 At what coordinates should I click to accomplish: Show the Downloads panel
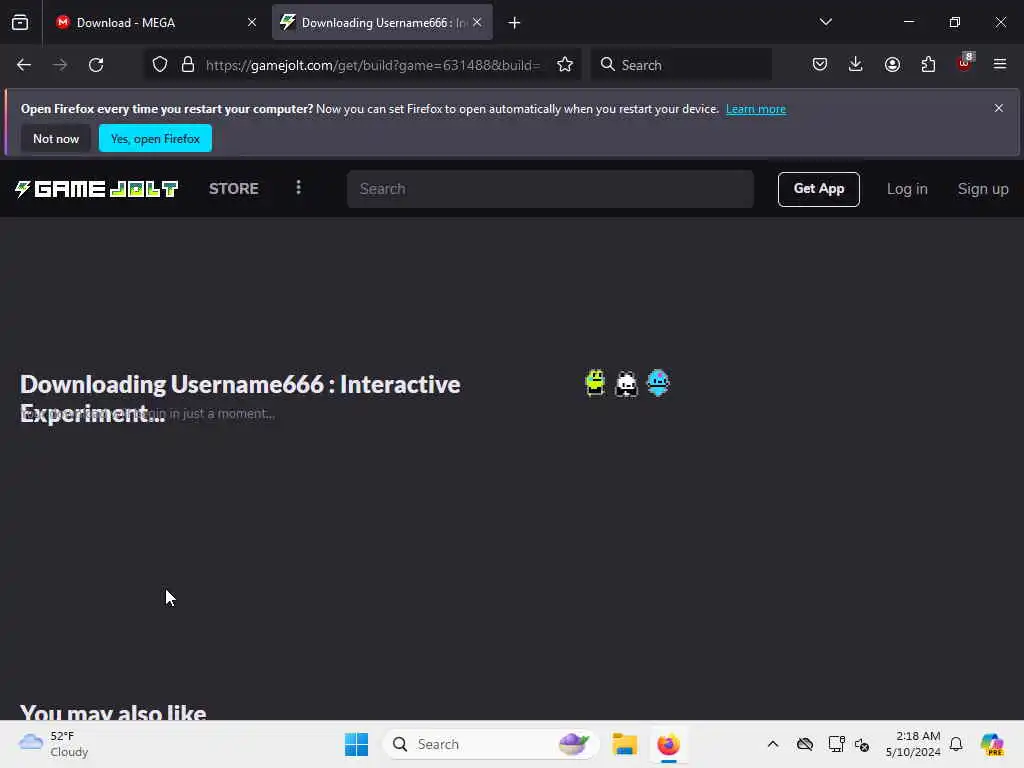coord(856,64)
